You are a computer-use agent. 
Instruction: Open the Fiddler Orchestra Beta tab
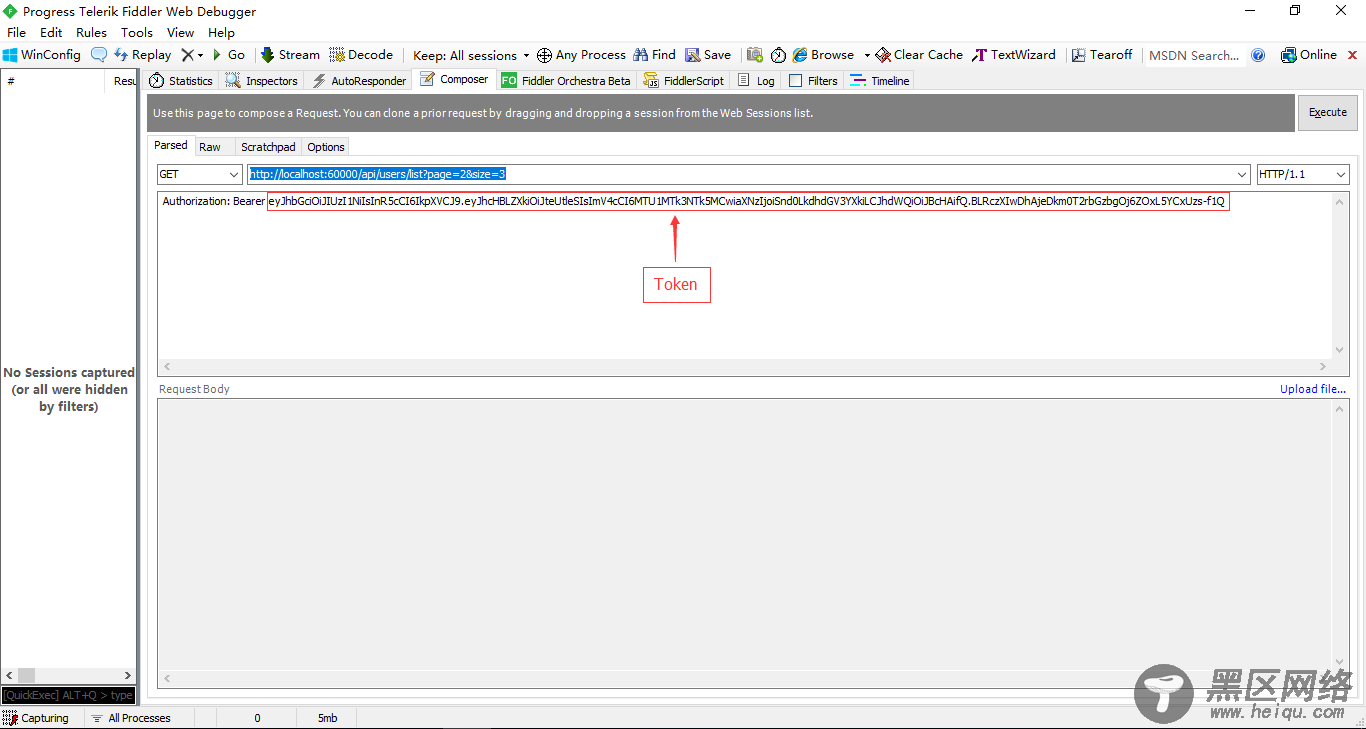pyautogui.click(x=566, y=81)
